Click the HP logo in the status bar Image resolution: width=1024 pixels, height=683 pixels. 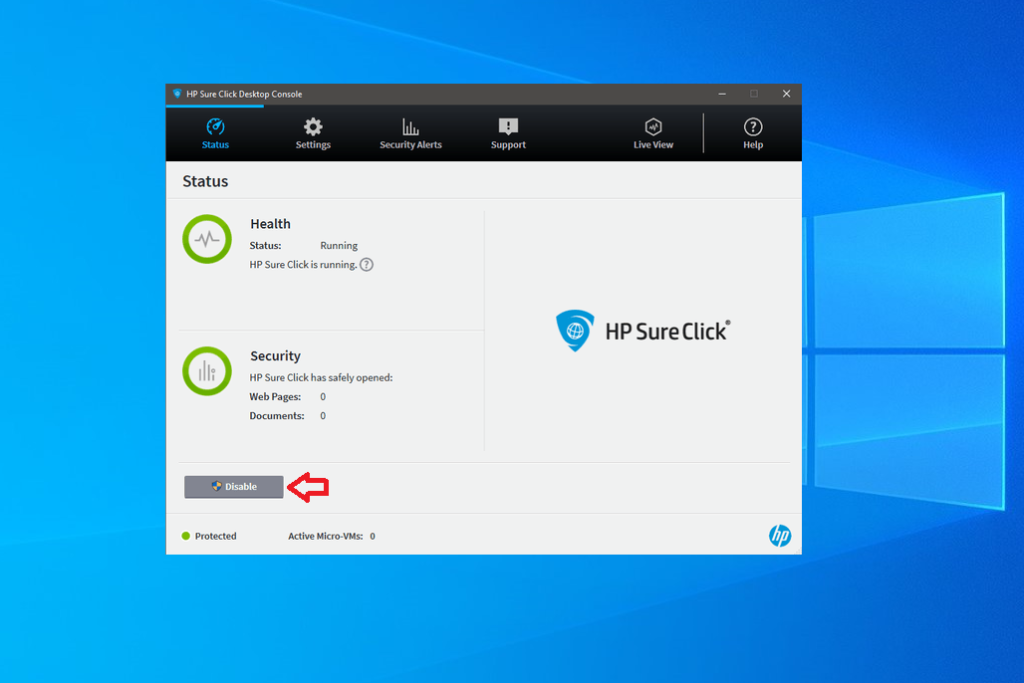[780, 535]
